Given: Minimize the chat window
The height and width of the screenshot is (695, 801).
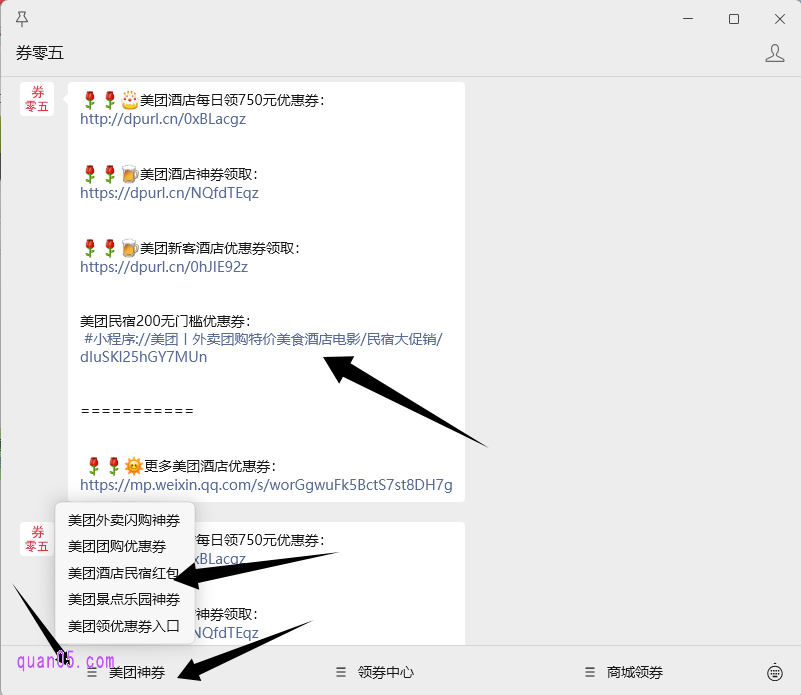Looking at the screenshot, I should pyautogui.click(x=688, y=19).
